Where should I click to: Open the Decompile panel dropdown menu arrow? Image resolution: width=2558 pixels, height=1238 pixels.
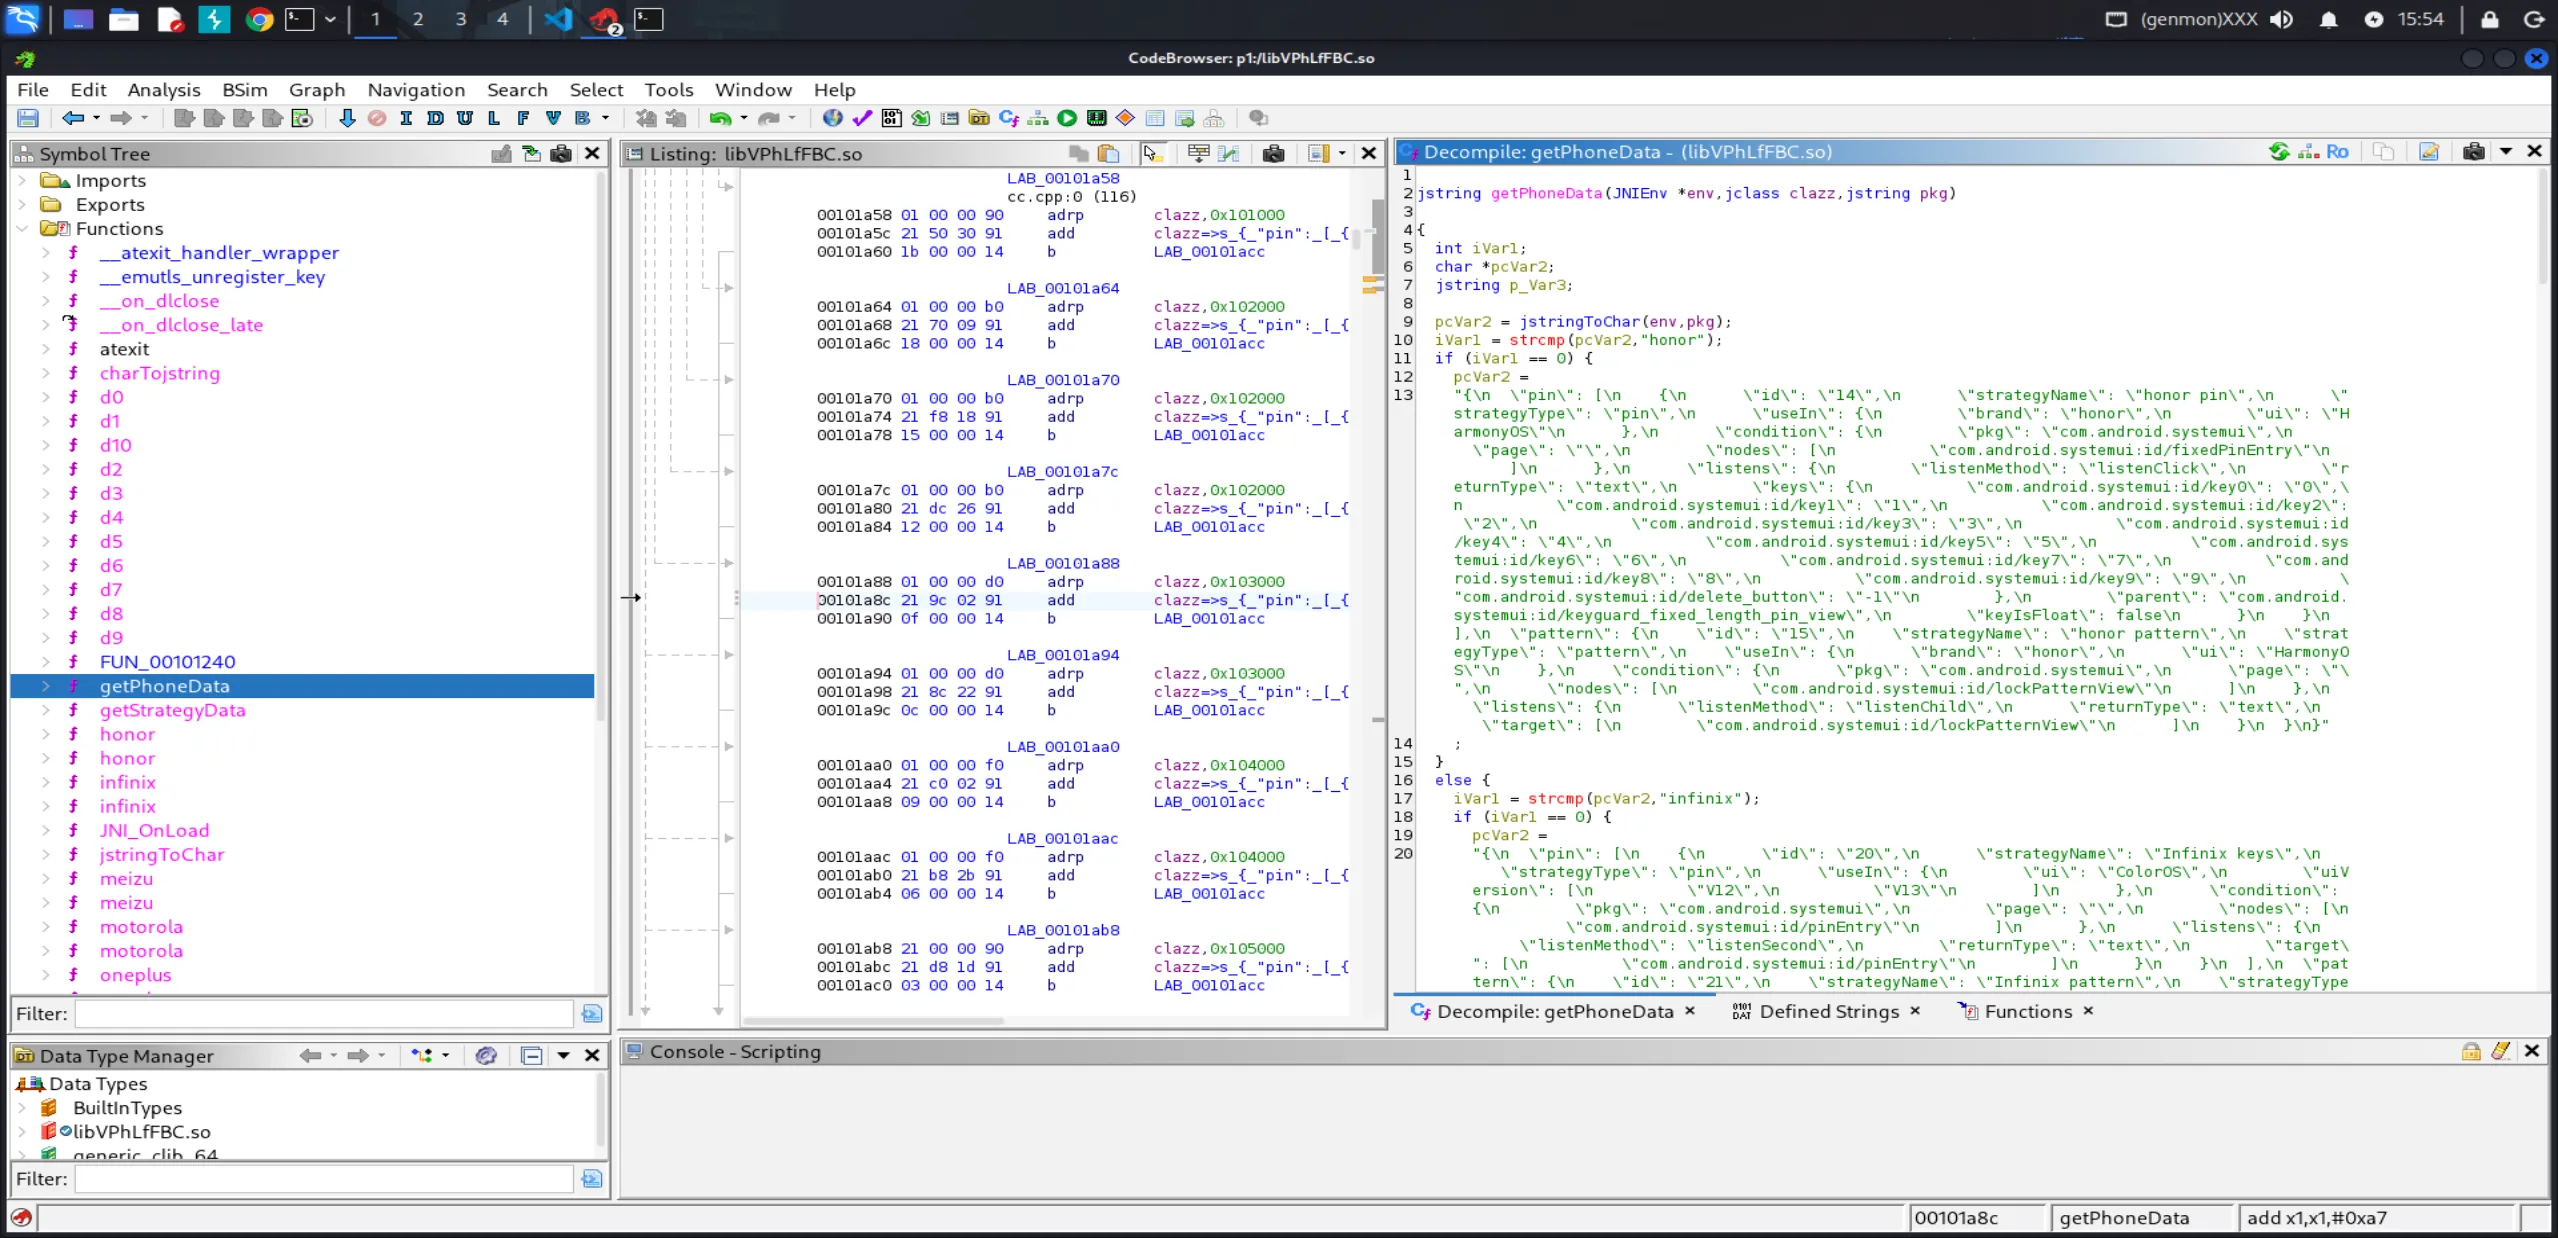(2506, 152)
